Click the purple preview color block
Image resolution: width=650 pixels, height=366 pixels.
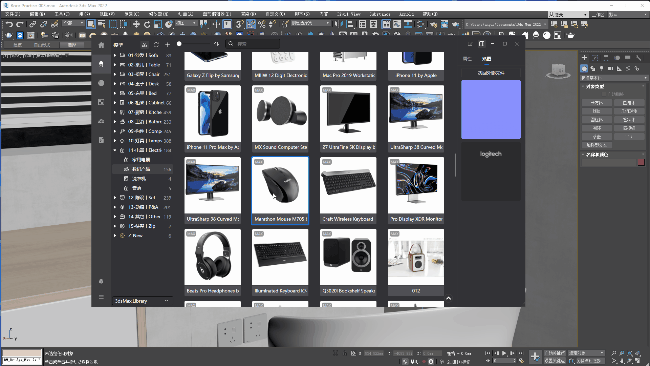tap(491, 109)
